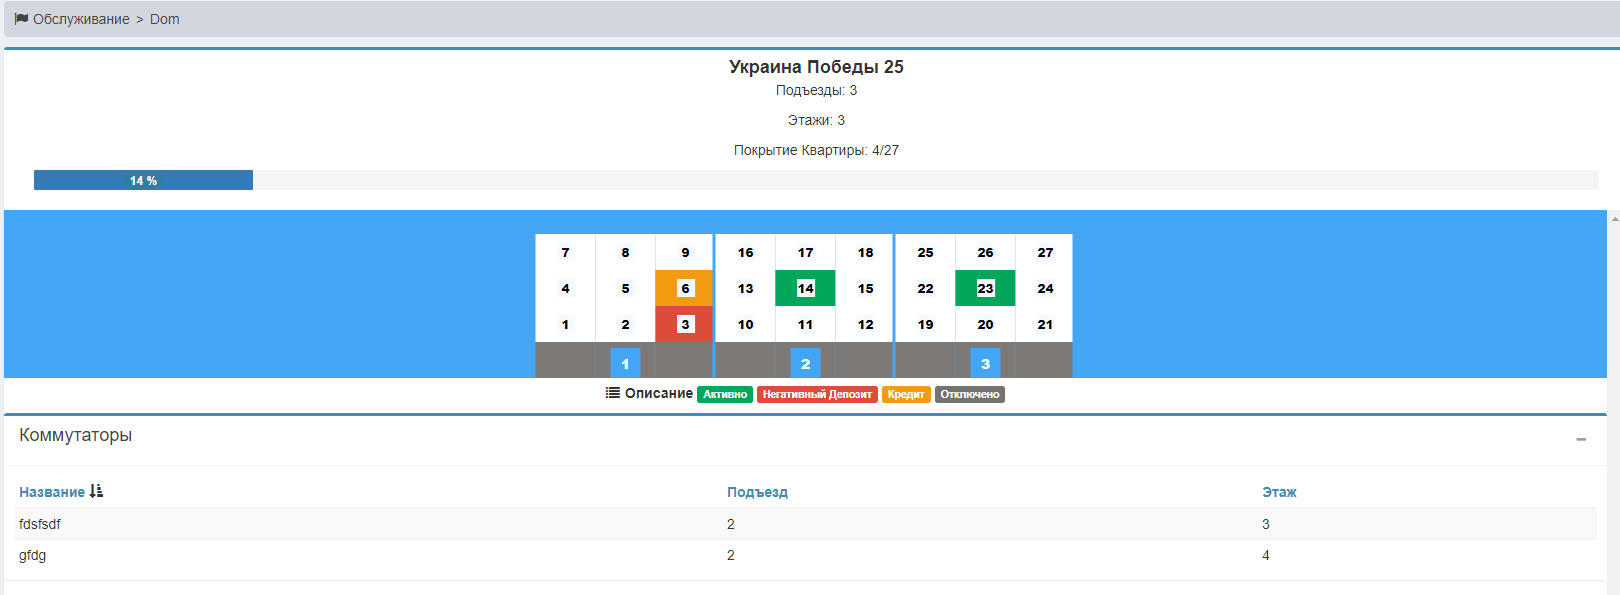Click the Негативный Депозит legend badge
Viewport: 1620px width, 595px height.
pyautogui.click(x=817, y=394)
